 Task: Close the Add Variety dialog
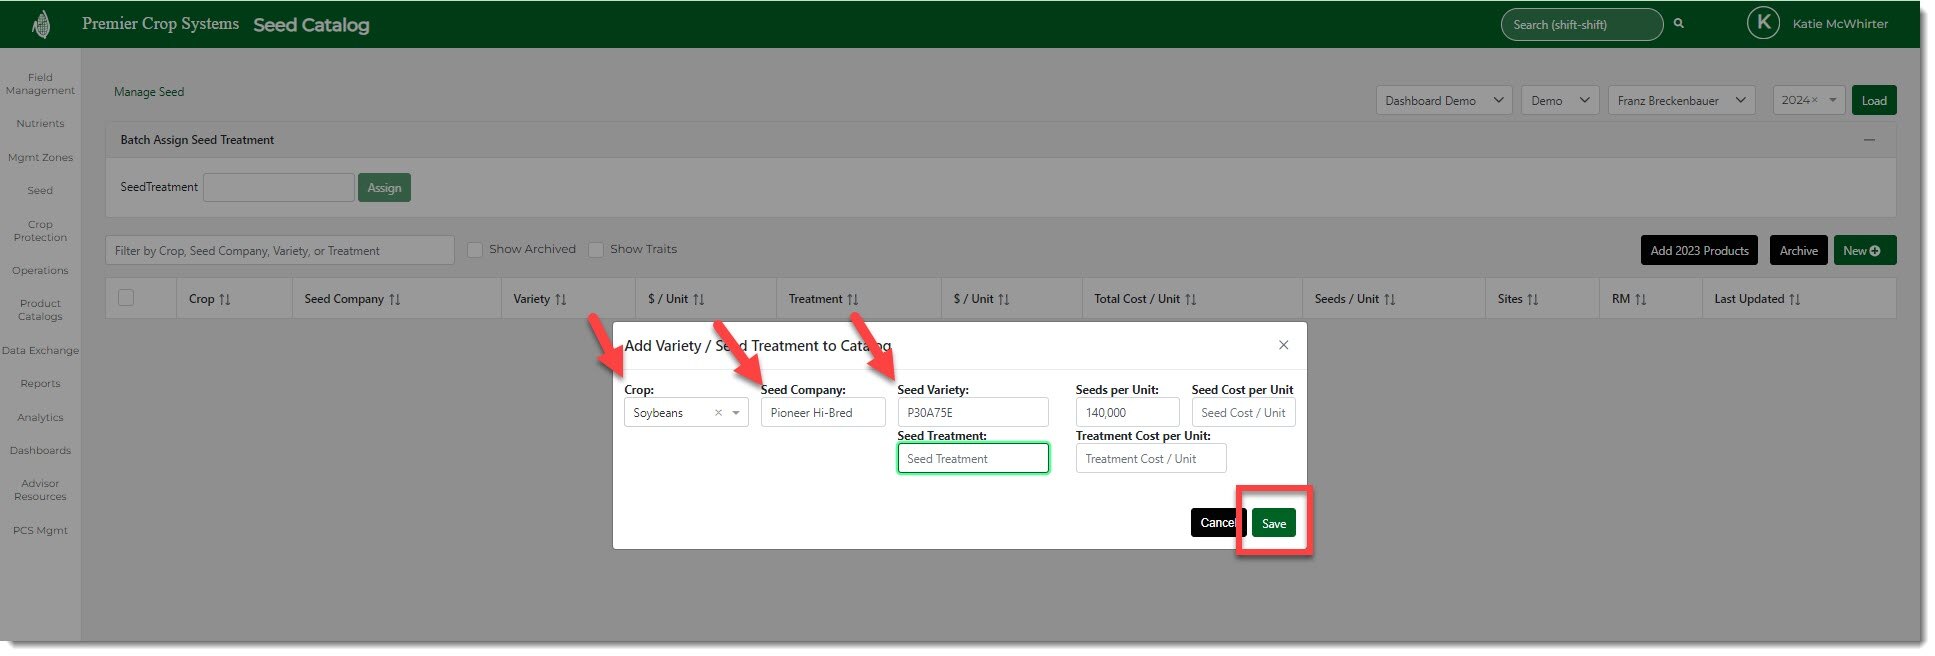(x=1283, y=345)
